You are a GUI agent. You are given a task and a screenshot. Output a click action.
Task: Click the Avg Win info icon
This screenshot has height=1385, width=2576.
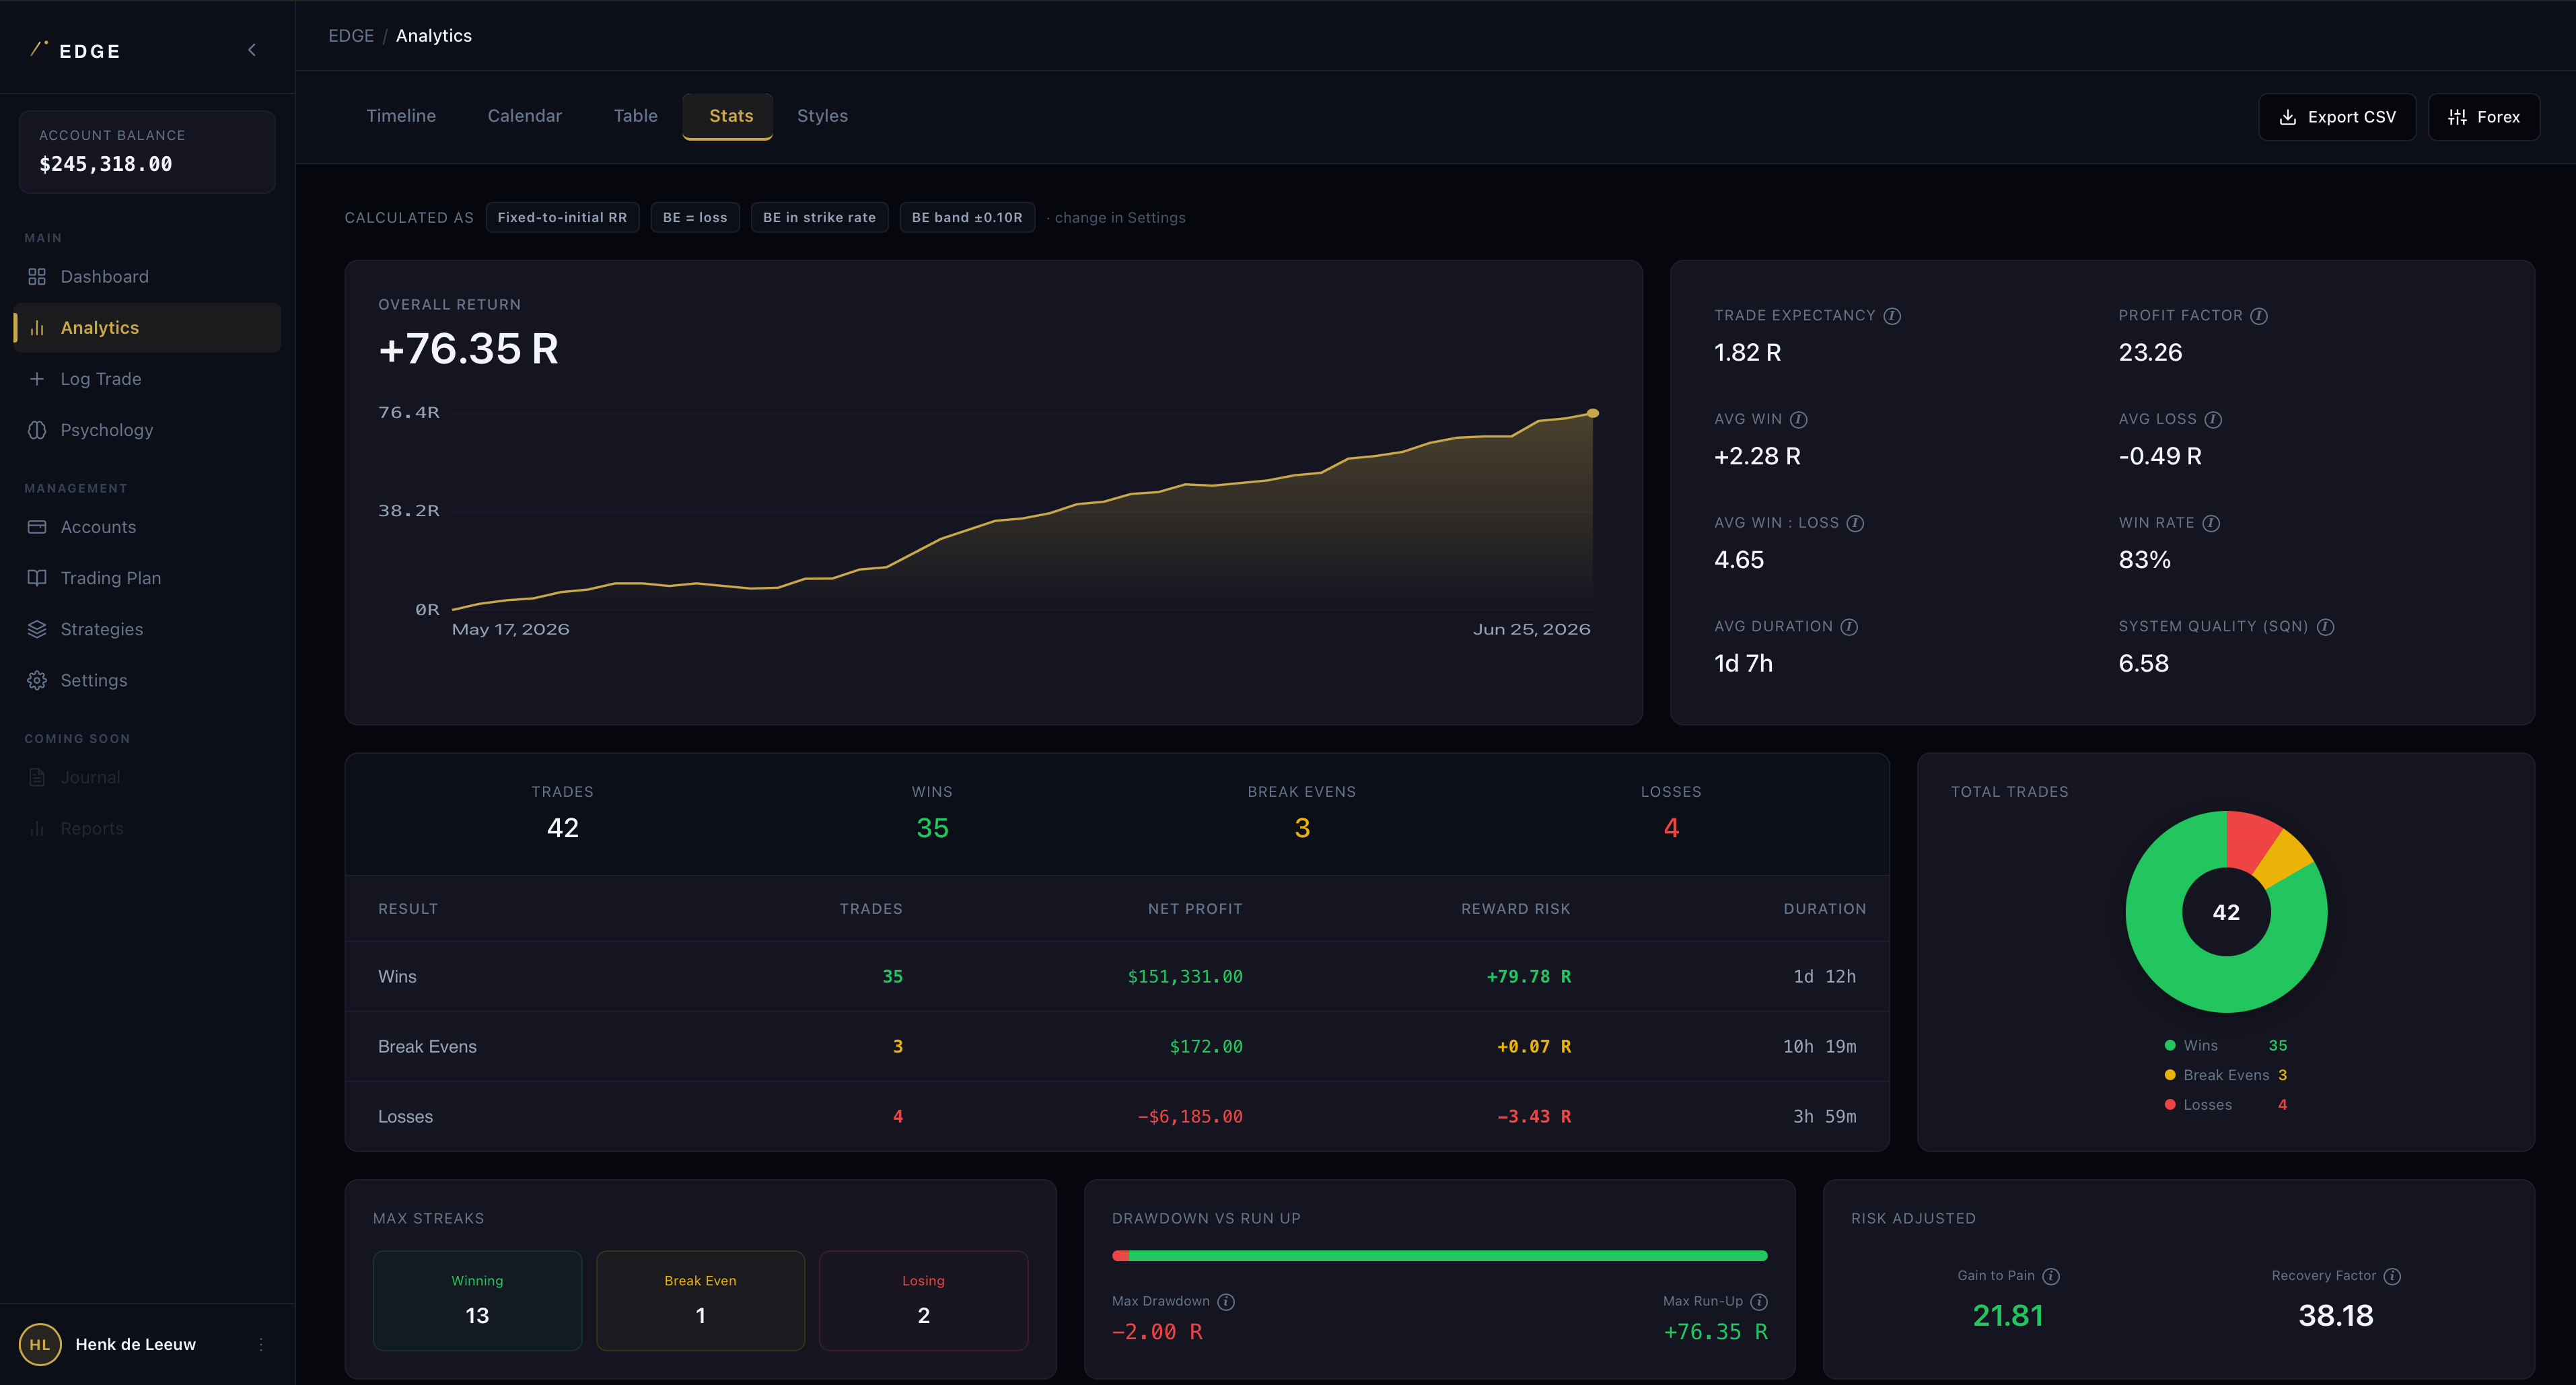pos(1798,419)
